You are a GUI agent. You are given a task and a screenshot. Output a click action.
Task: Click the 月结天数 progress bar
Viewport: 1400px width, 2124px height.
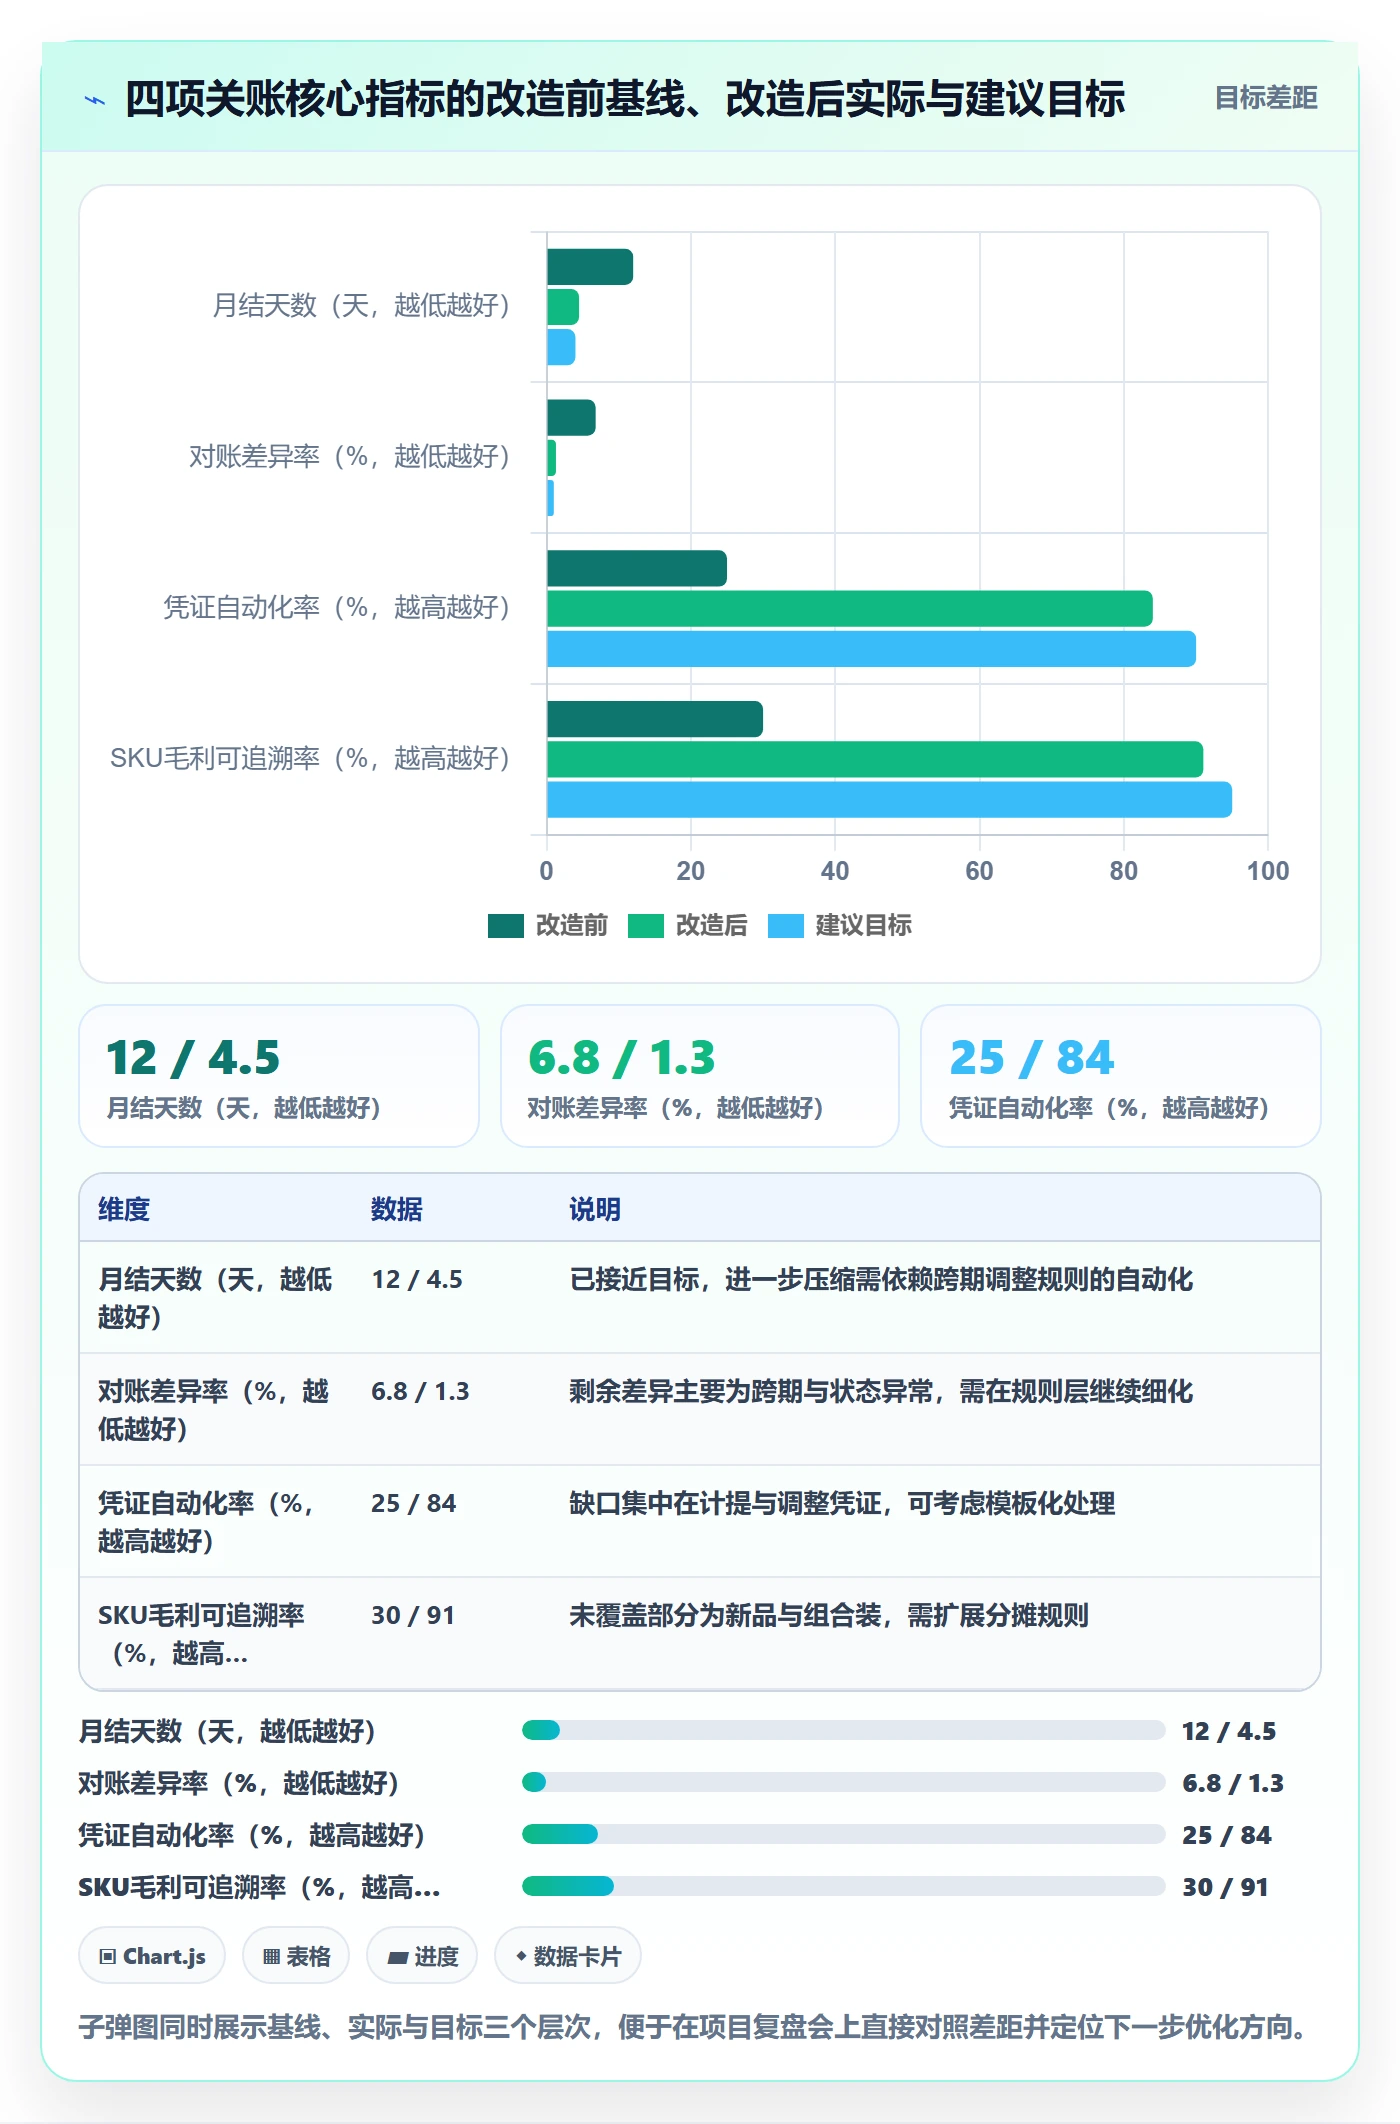coord(843,1730)
